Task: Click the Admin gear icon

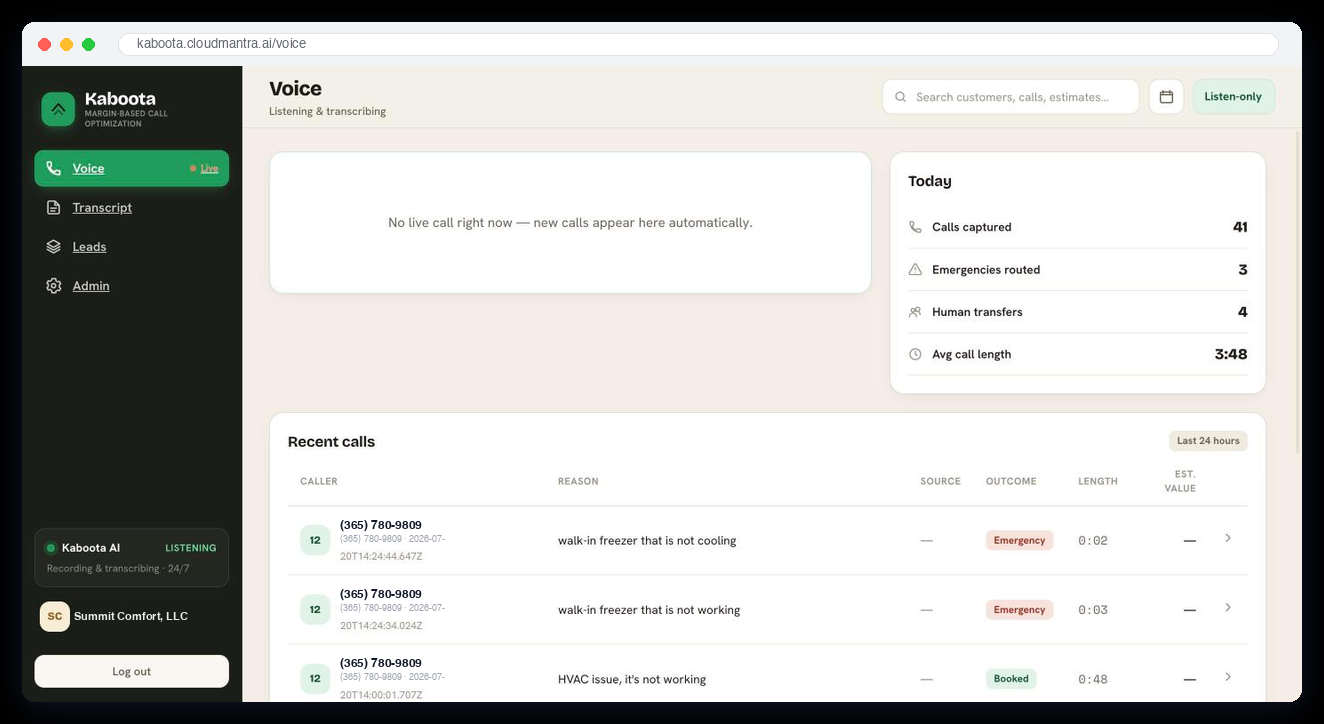Action: click(54, 285)
